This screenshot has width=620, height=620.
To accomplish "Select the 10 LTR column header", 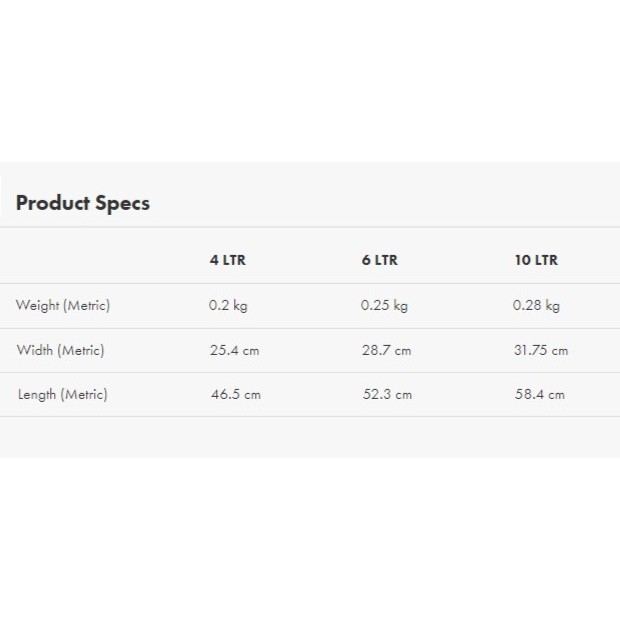I will (536, 260).
